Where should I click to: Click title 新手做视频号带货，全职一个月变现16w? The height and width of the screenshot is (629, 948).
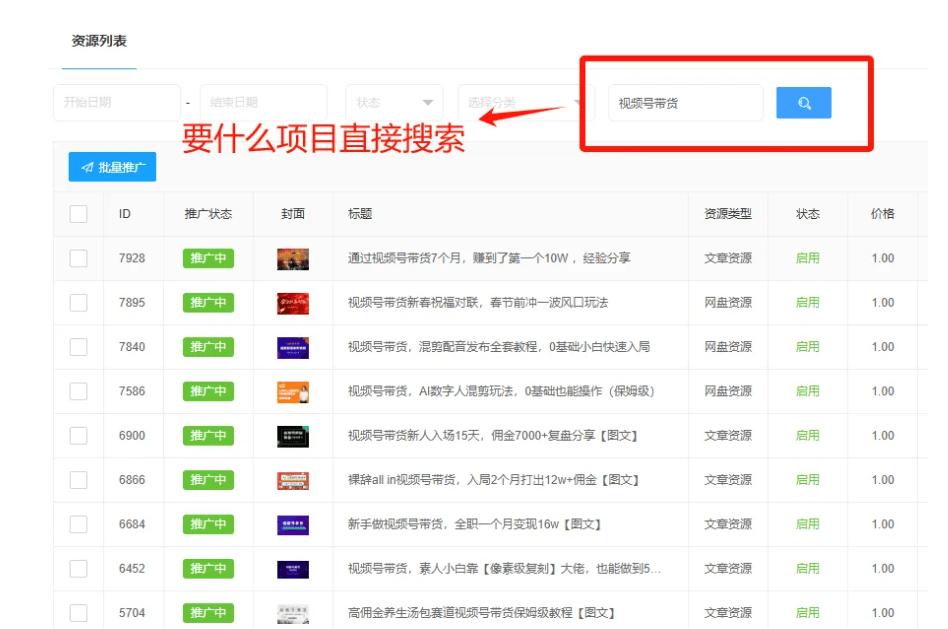click(x=475, y=524)
